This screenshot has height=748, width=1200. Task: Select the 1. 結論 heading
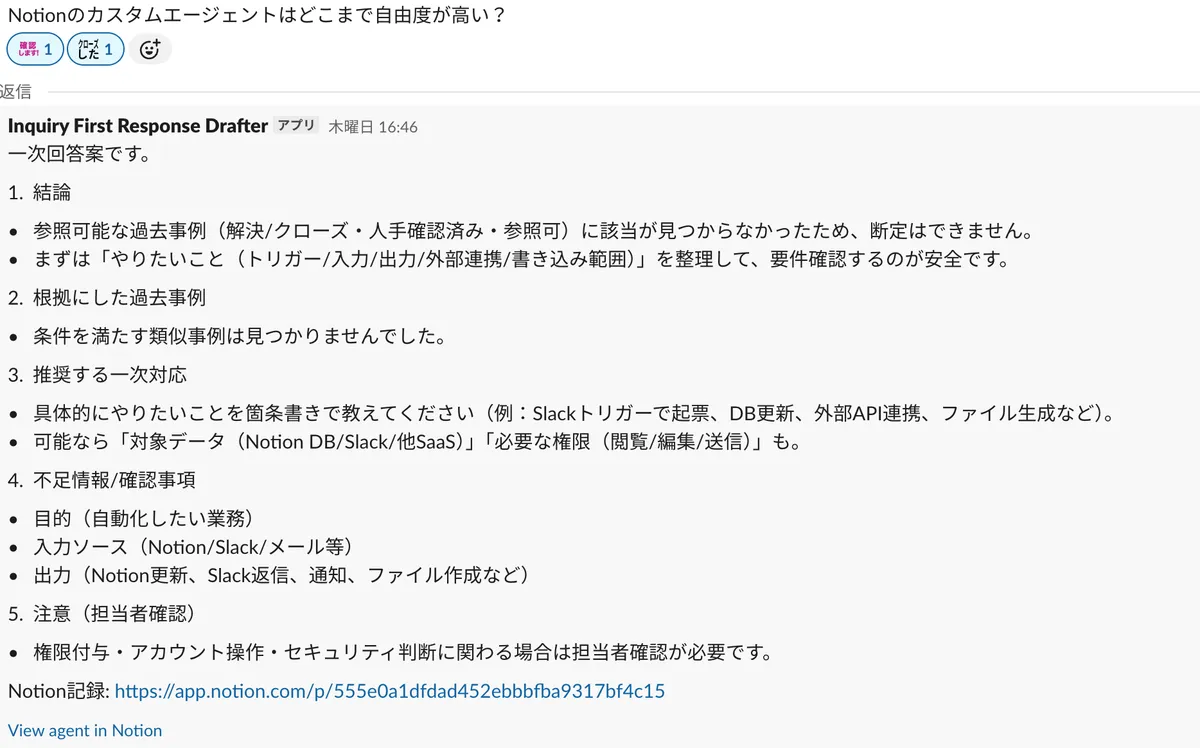tap(40, 192)
